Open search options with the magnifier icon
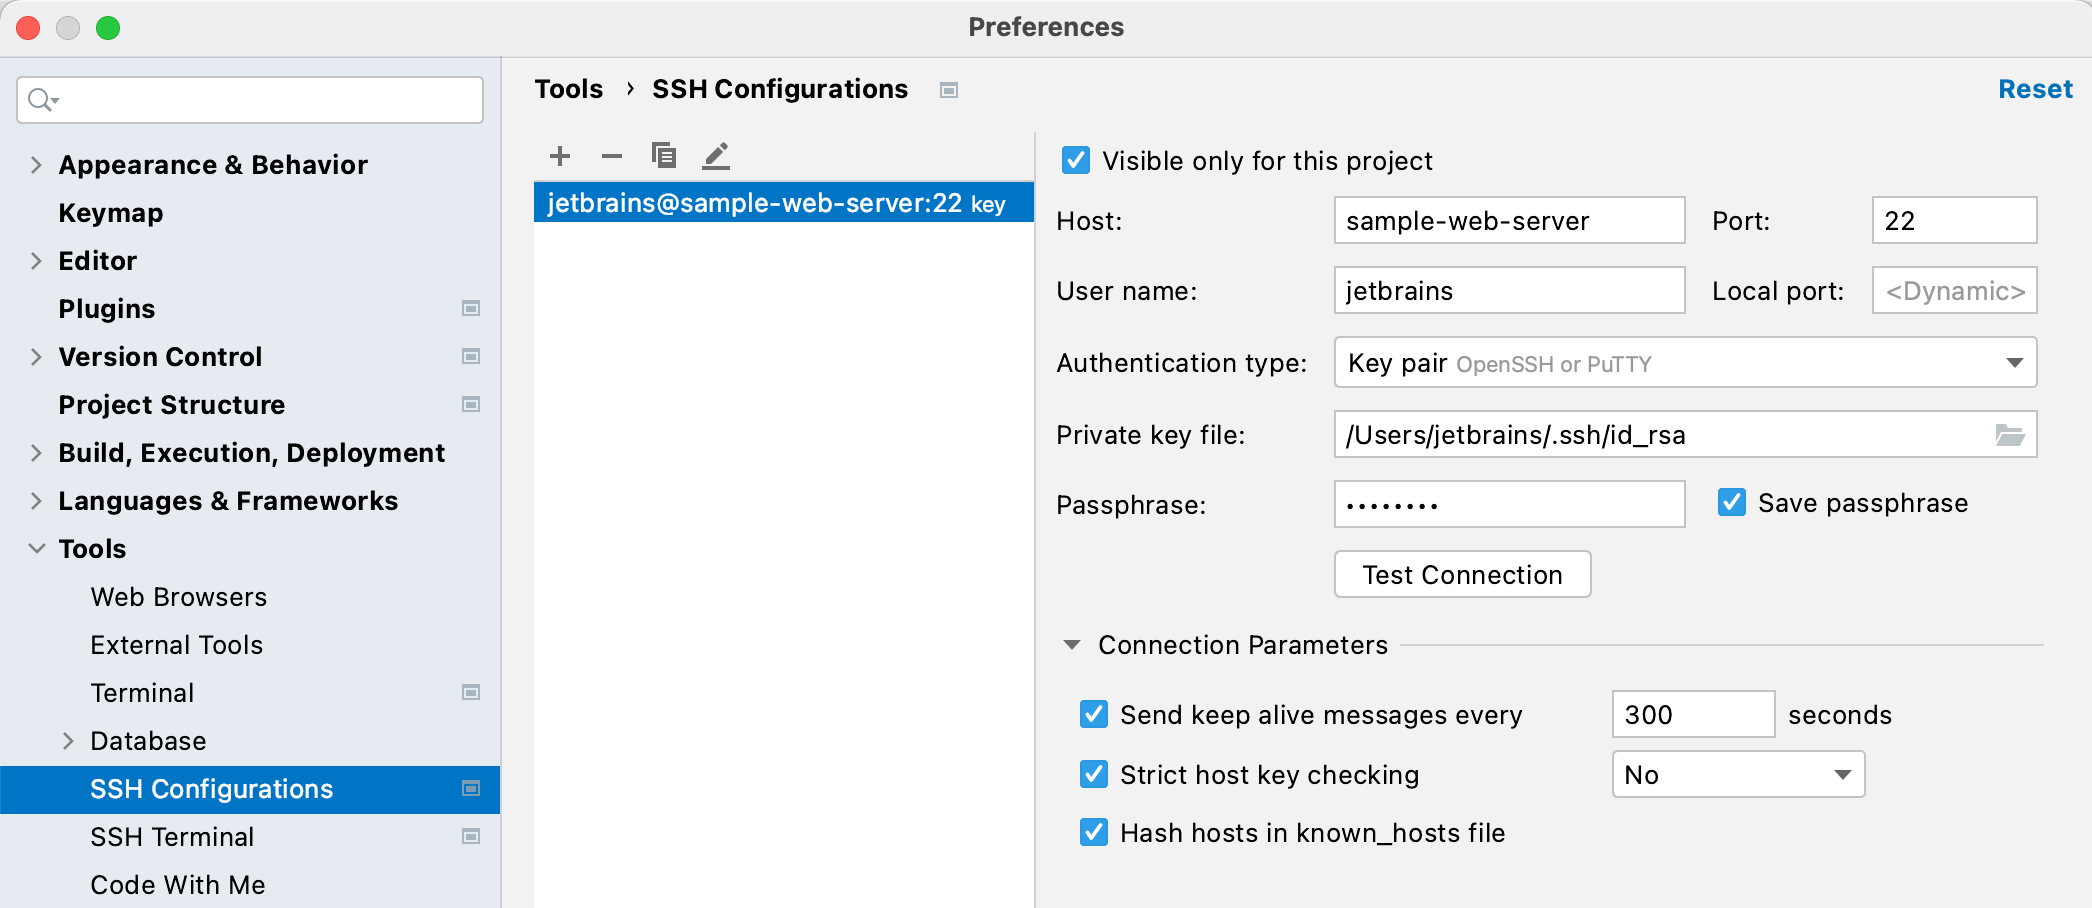 click(42, 100)
